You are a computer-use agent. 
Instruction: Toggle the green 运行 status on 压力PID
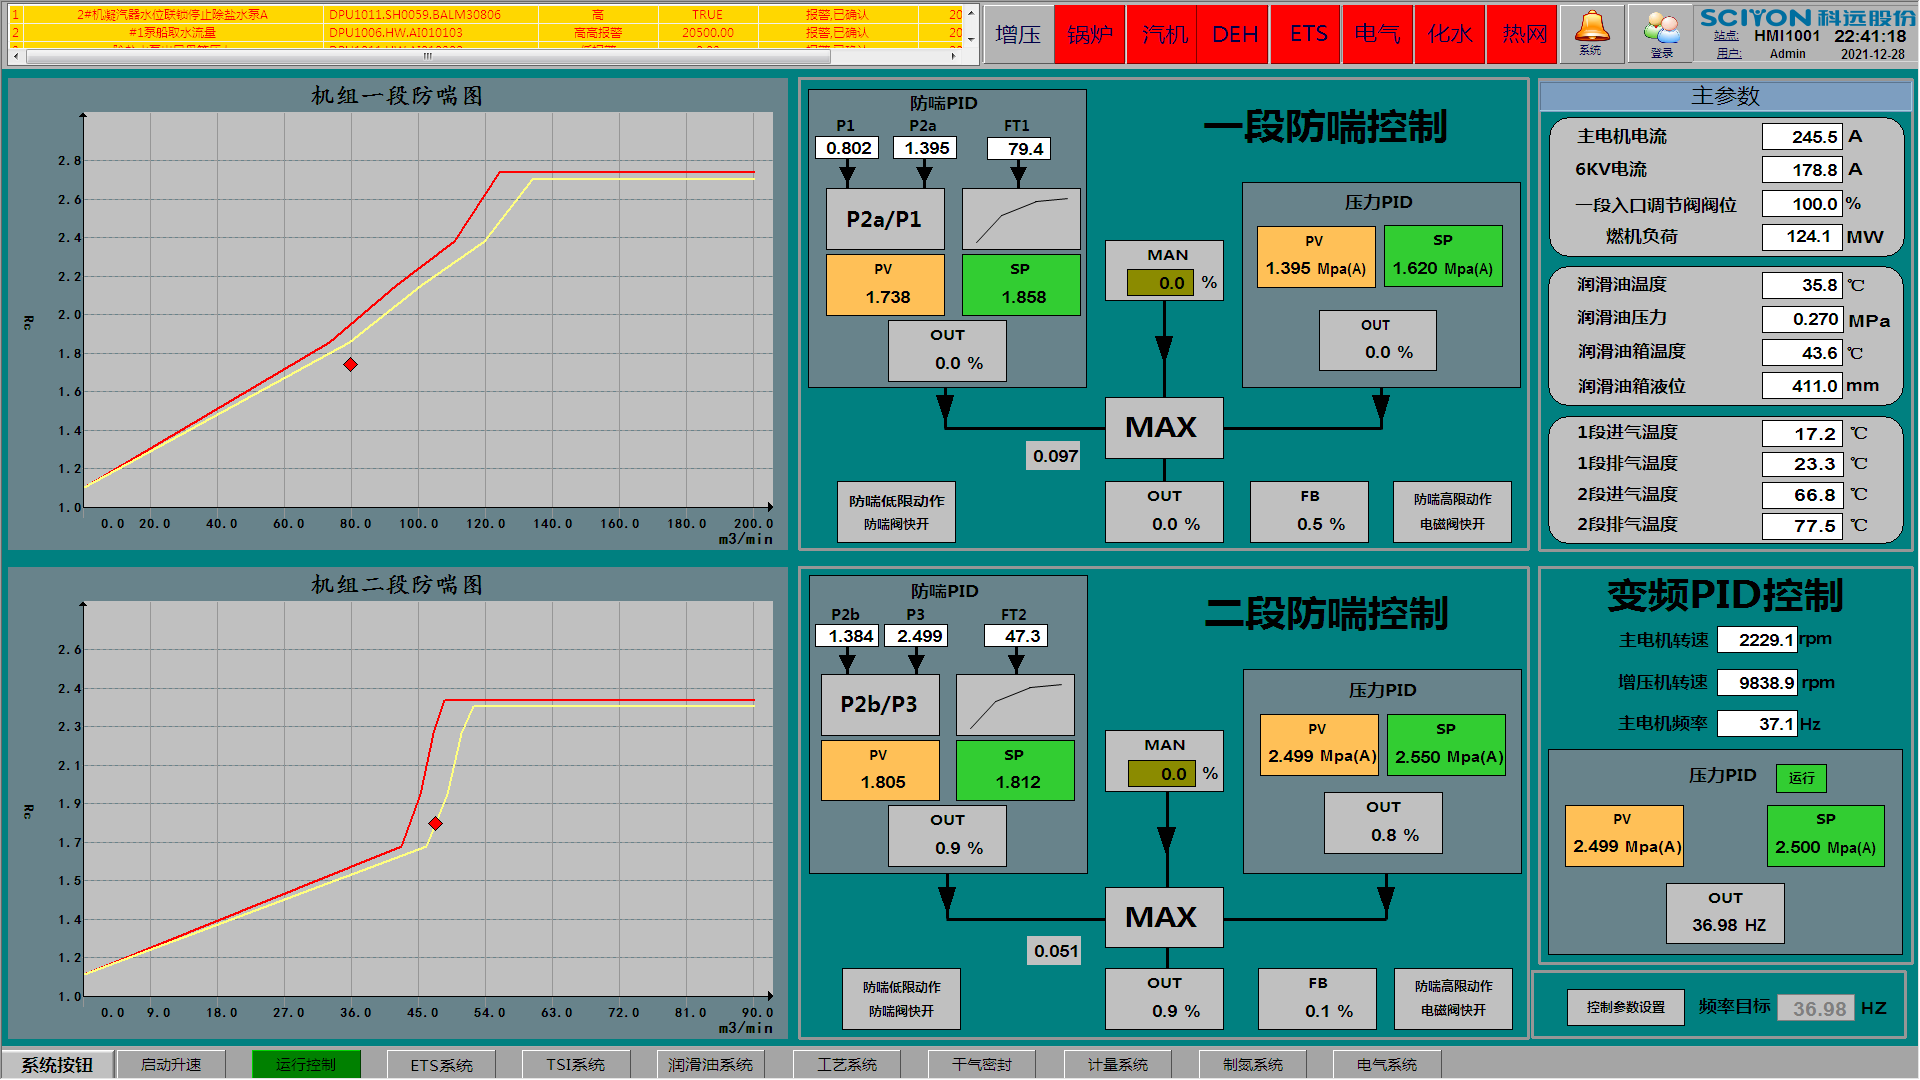click(1801, 778)
